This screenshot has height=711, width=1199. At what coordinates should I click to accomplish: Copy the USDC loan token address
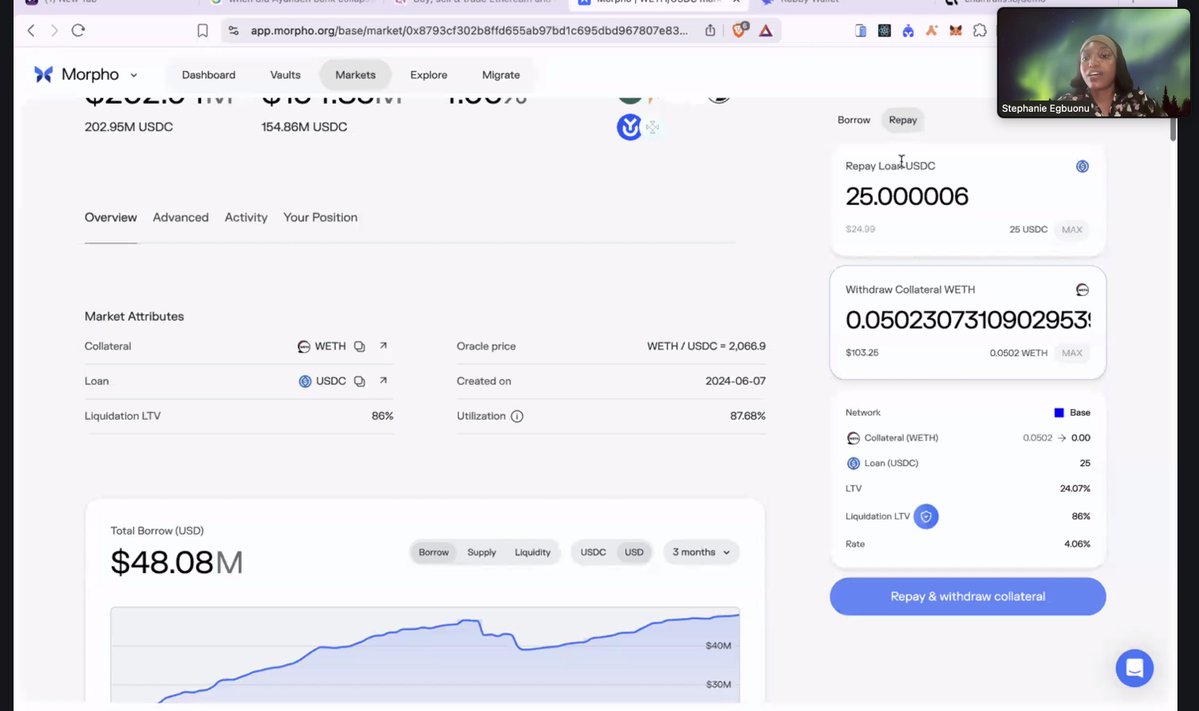click(x=359, y=381)
